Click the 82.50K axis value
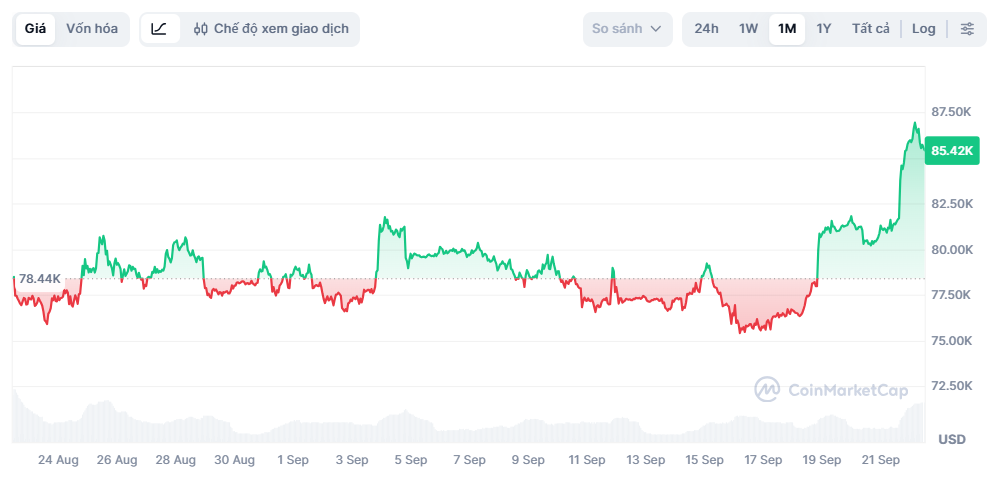1001x487 pixels. 952,204
